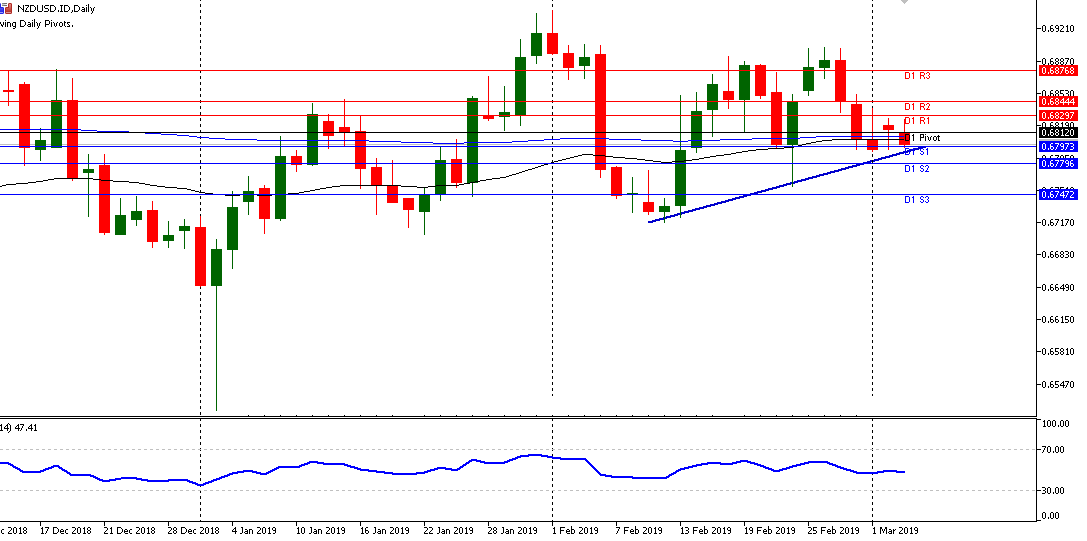Screen dimensions: 1087x541
Task: Select the D1 S3 support label
Action: 917,200
